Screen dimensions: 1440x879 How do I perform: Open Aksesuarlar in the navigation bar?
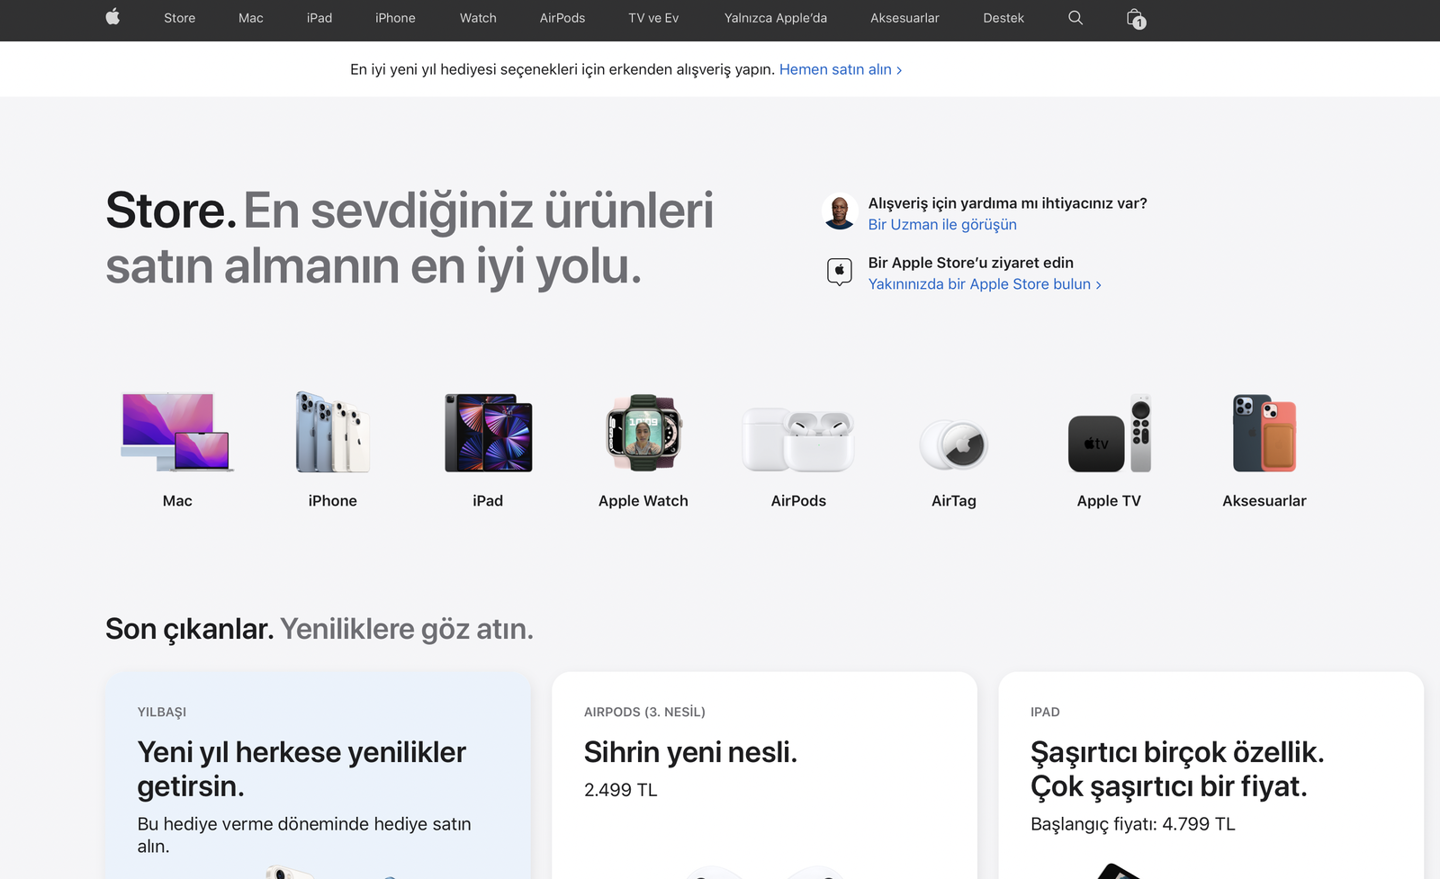905,18
